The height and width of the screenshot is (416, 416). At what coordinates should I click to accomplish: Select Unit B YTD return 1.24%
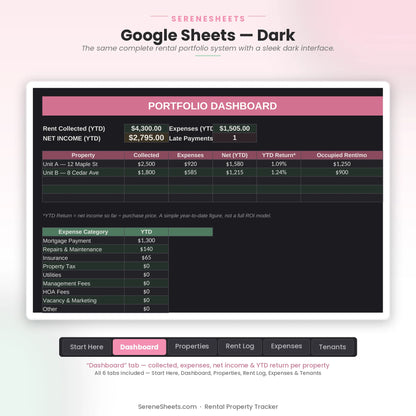pos(279,173)
